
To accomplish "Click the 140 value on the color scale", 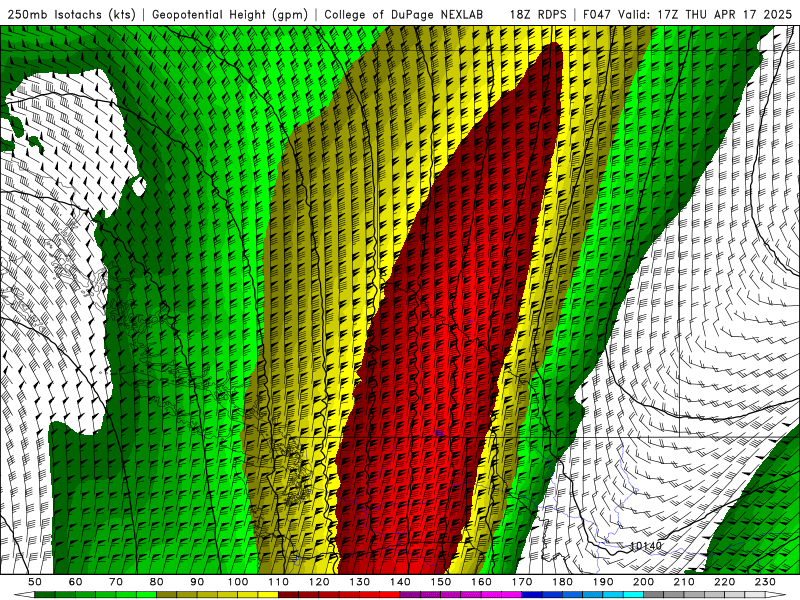I will tap(401, 582).
